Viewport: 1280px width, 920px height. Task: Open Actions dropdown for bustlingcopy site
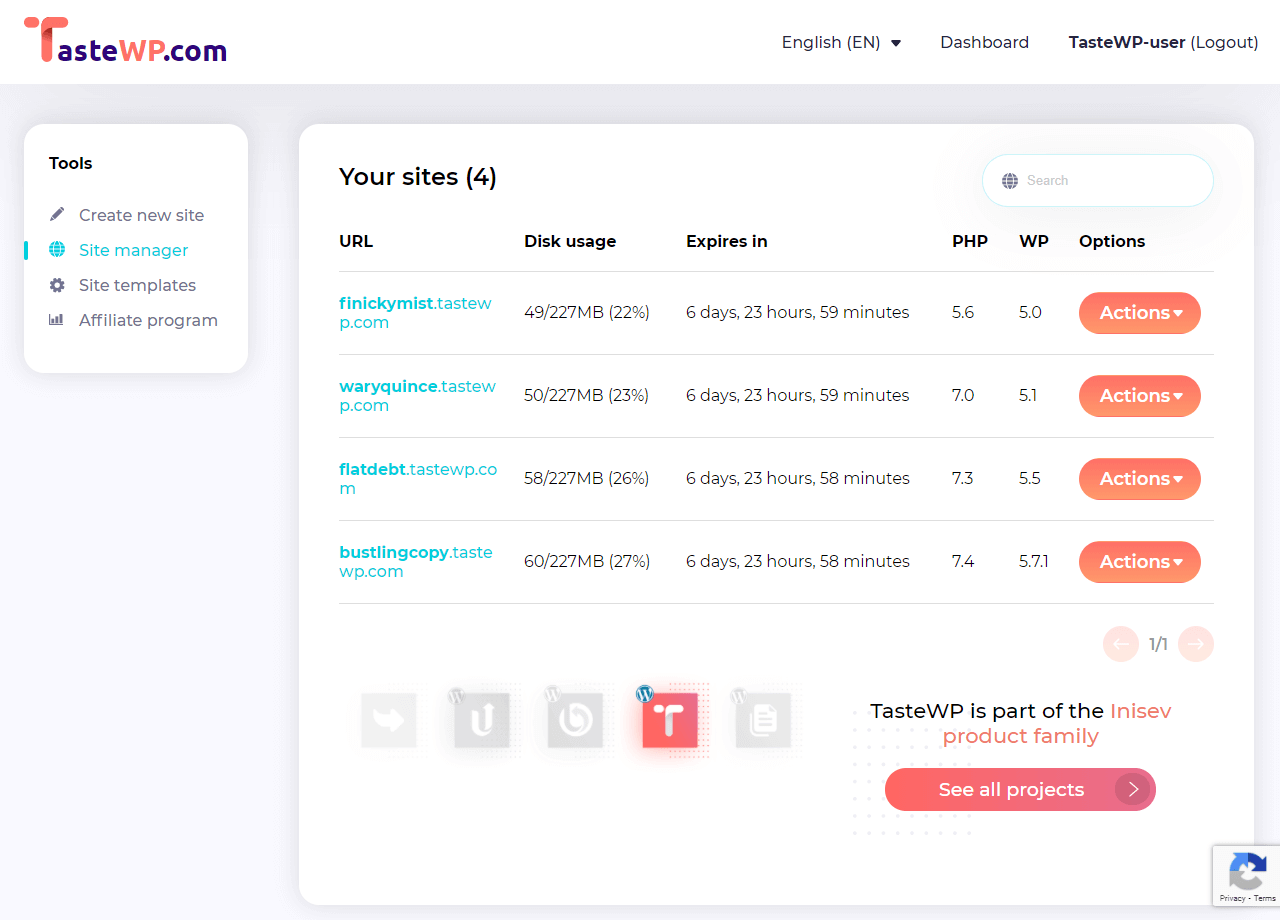[x=1140, y=562]
